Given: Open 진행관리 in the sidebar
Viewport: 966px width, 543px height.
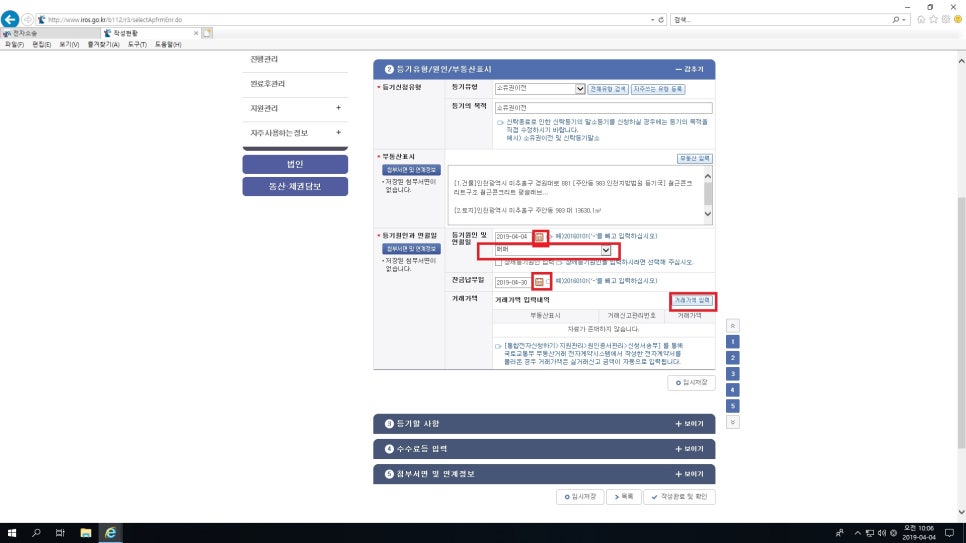Looking at the screenshot, I should pos(264,59).
